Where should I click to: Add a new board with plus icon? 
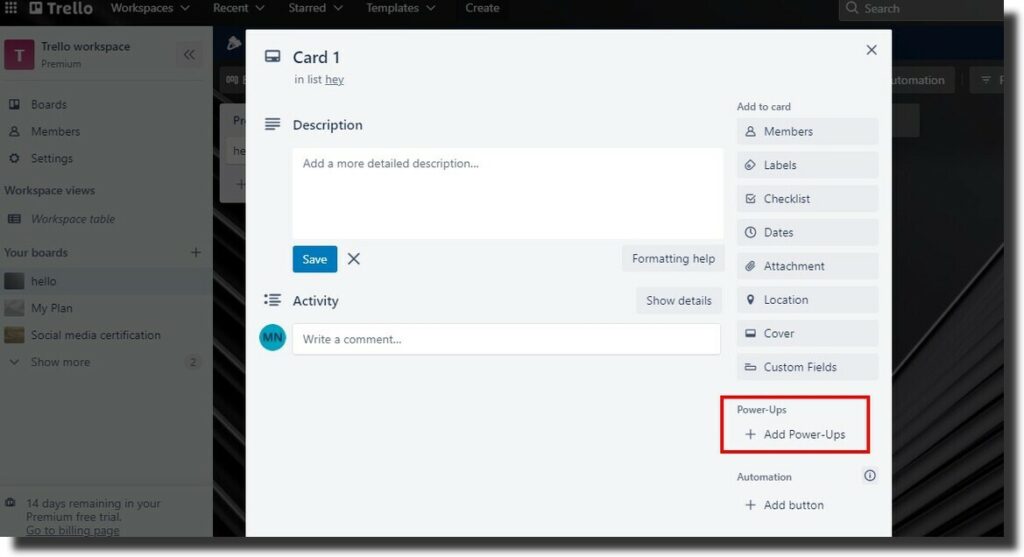pyautogui.click(x=195, y=252)
